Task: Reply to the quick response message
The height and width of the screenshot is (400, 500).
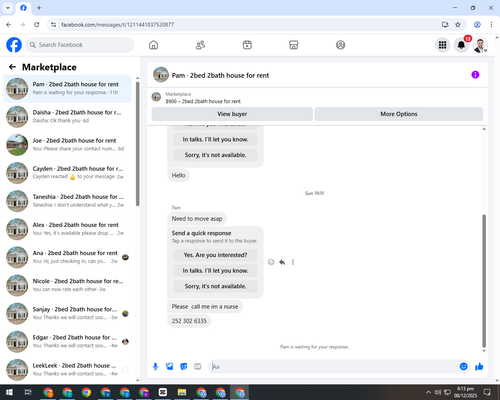Action: point(282,262)
